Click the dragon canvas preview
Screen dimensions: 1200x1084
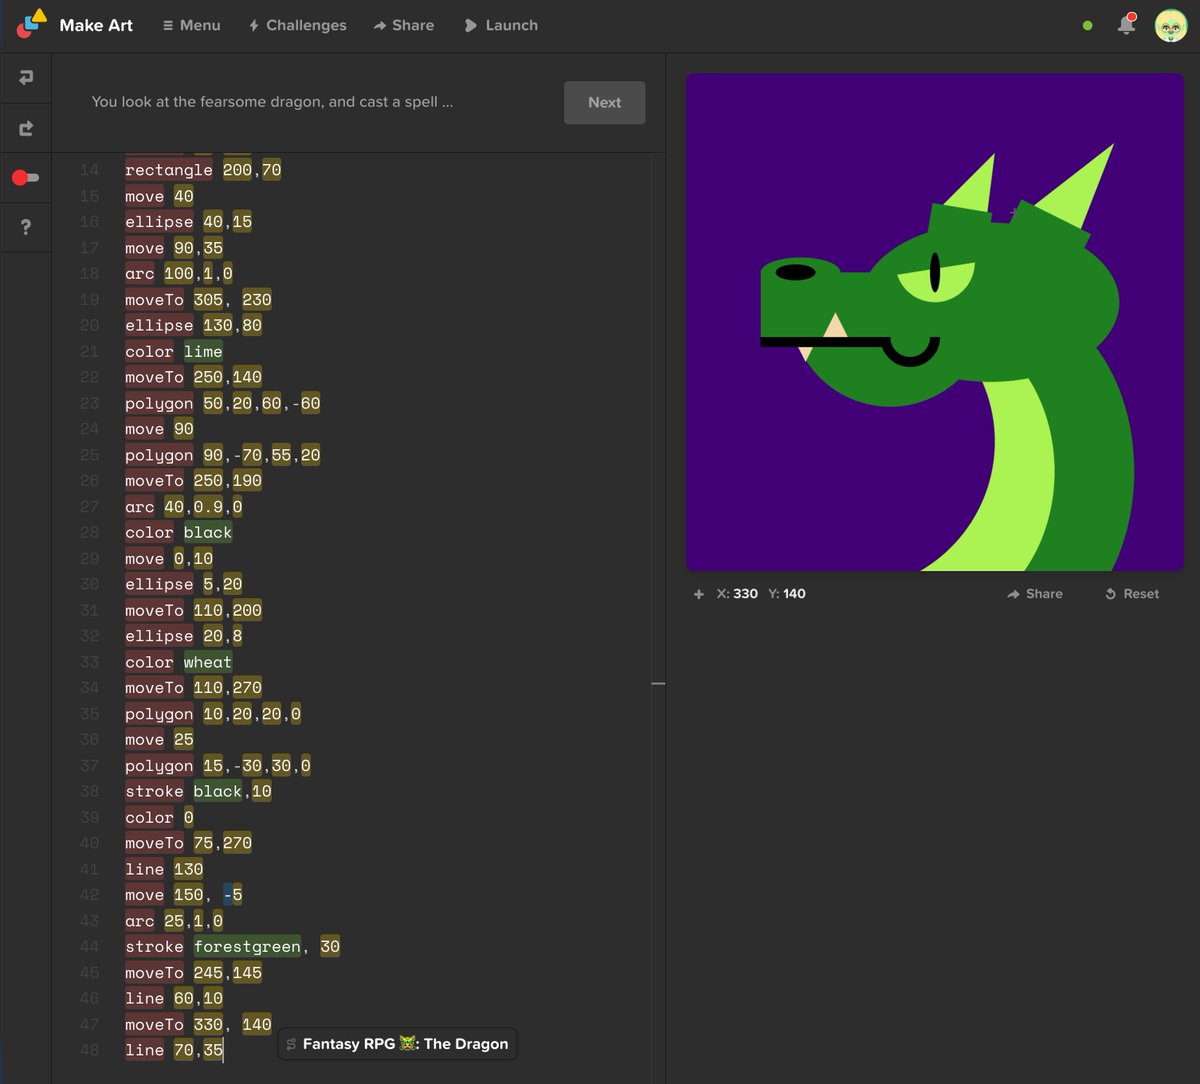[x=935, y=322]
